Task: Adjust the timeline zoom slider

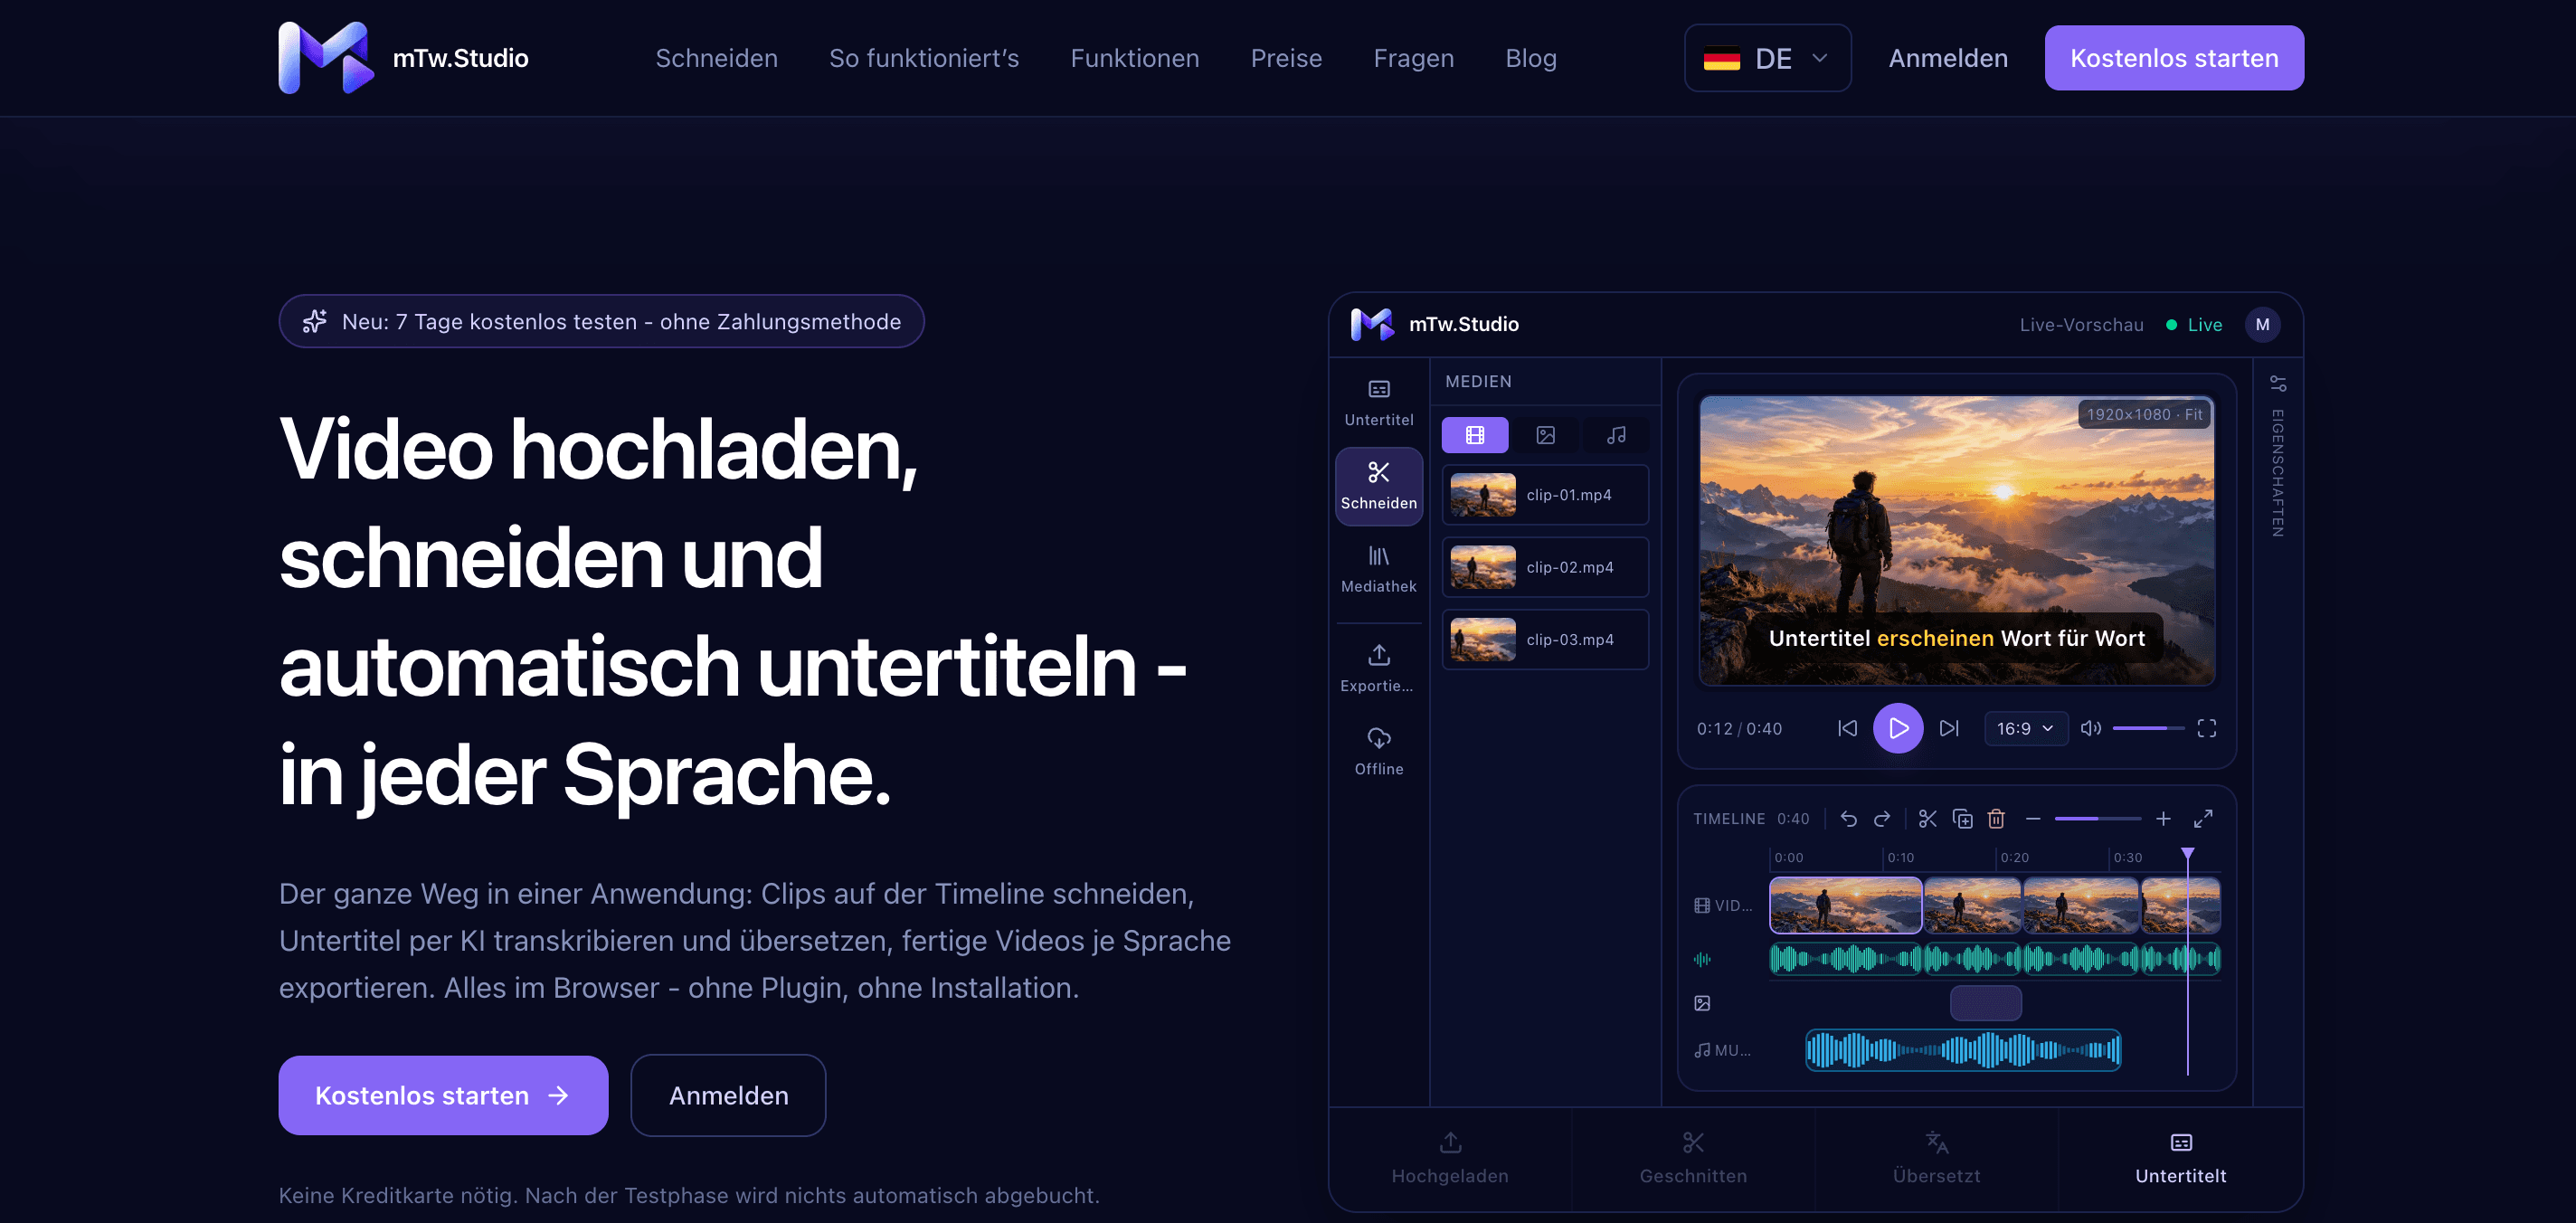Action: [x=2097, y=819]
